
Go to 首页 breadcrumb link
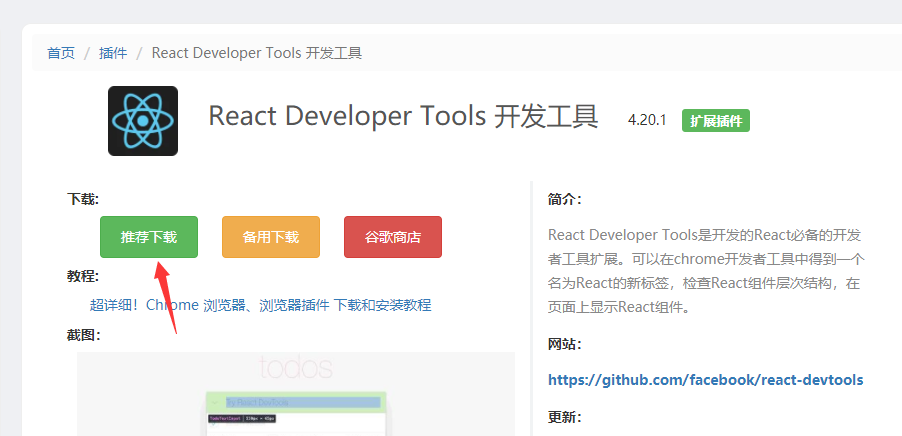pos(61,53)
